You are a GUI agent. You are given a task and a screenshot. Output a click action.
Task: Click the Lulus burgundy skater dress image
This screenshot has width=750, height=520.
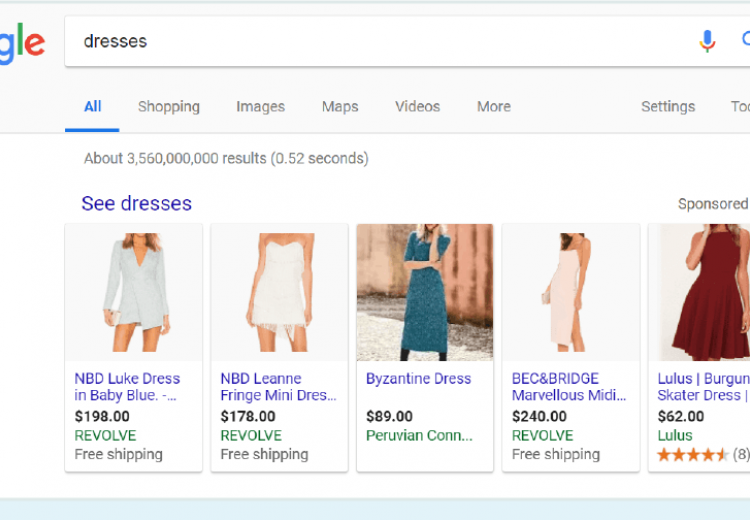tap(700, 292)
